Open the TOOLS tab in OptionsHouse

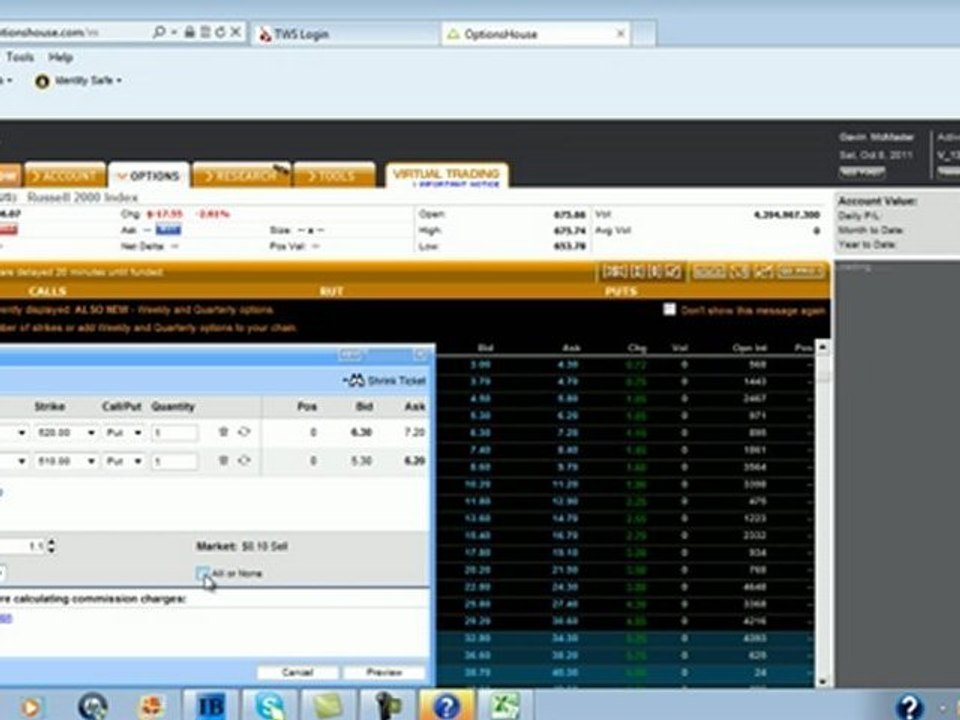(334, 176)
